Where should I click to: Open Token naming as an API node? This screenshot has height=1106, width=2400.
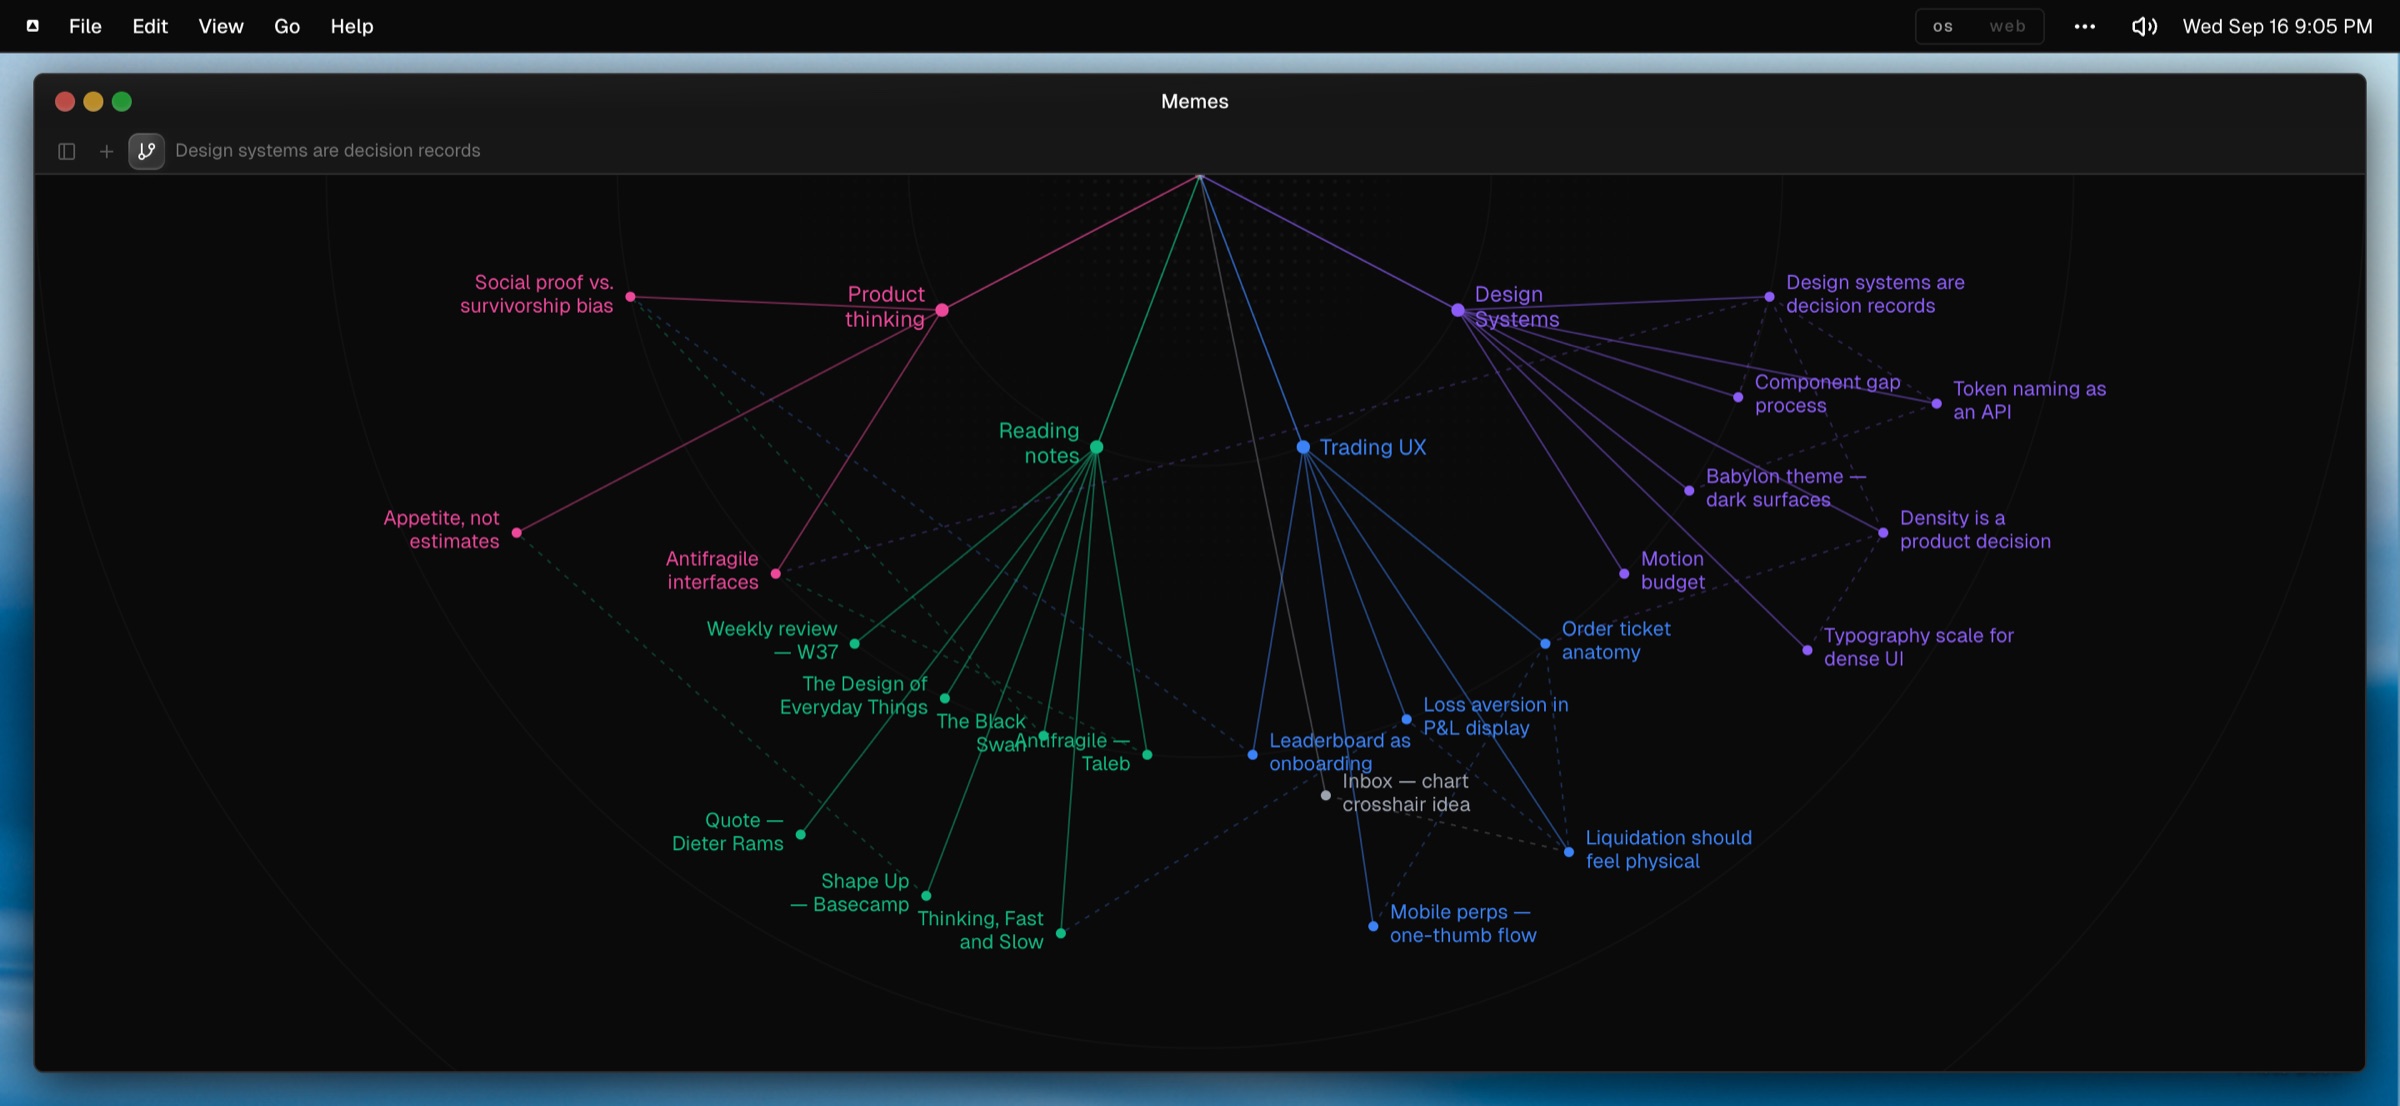pyautogui.click(x=1937, y=404)
